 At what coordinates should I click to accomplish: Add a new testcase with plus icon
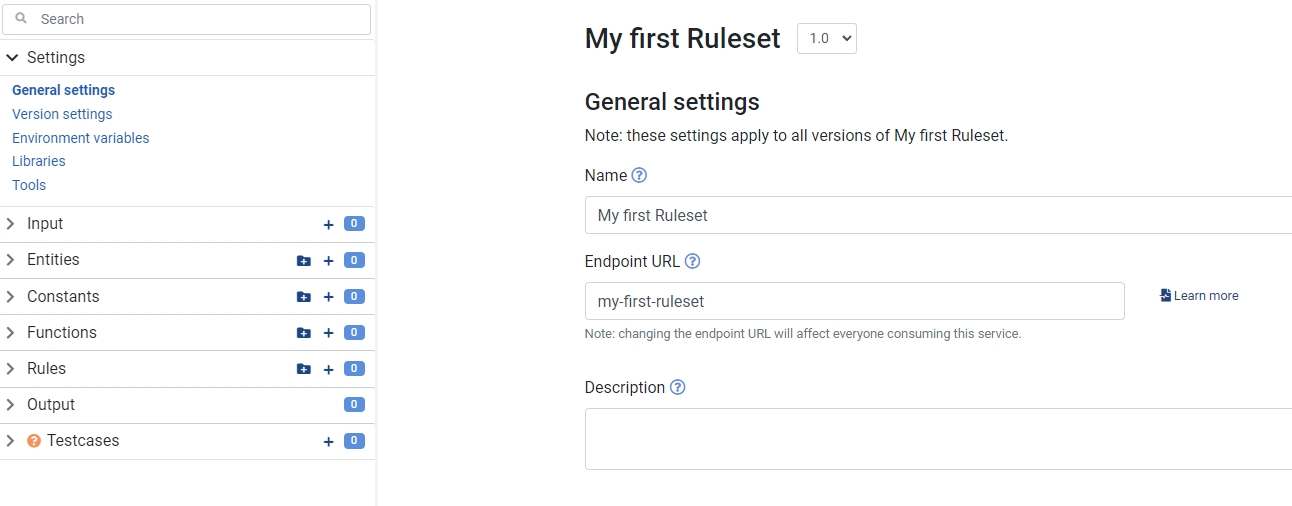click(x=328, y=441)
